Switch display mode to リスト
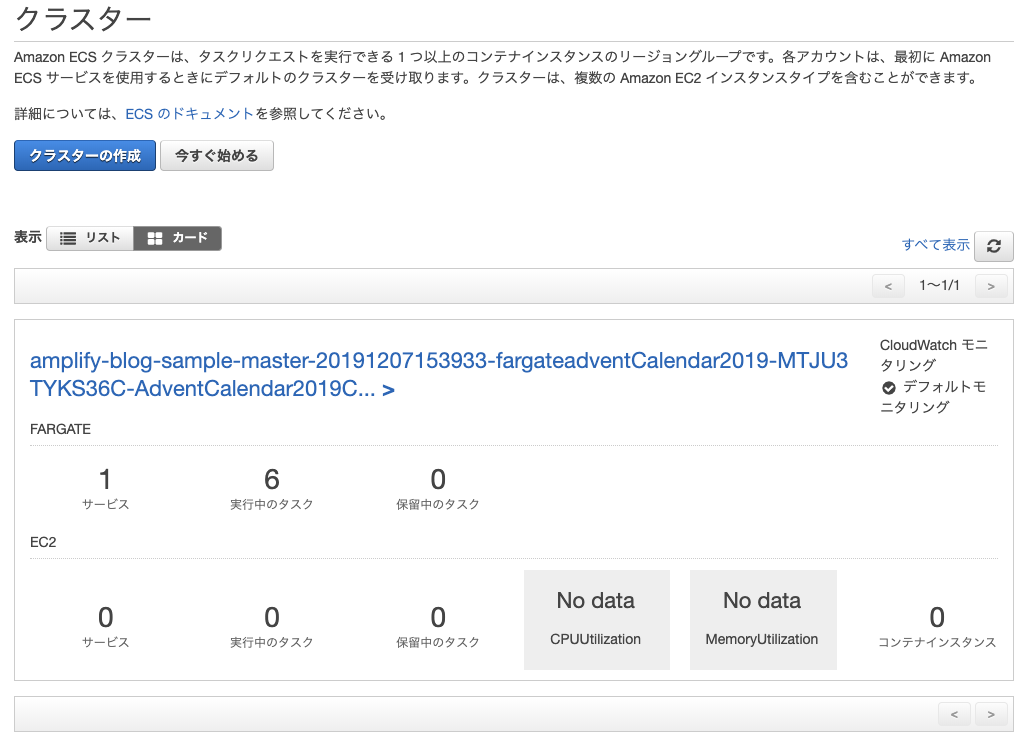 [x=90, y=238]
